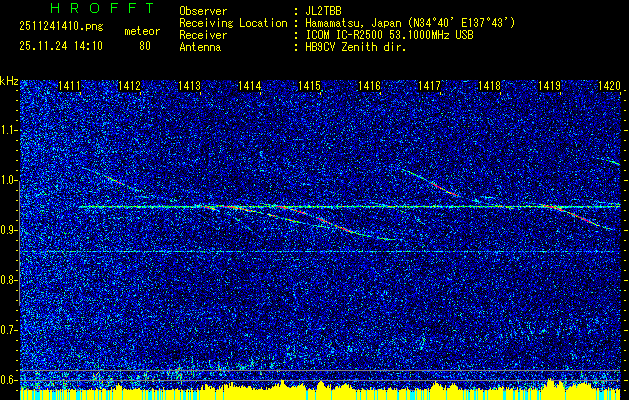The height and width of the screenshot is (400, 629).
Task: Select the 1413 time marker
Action: coord(190,87)
